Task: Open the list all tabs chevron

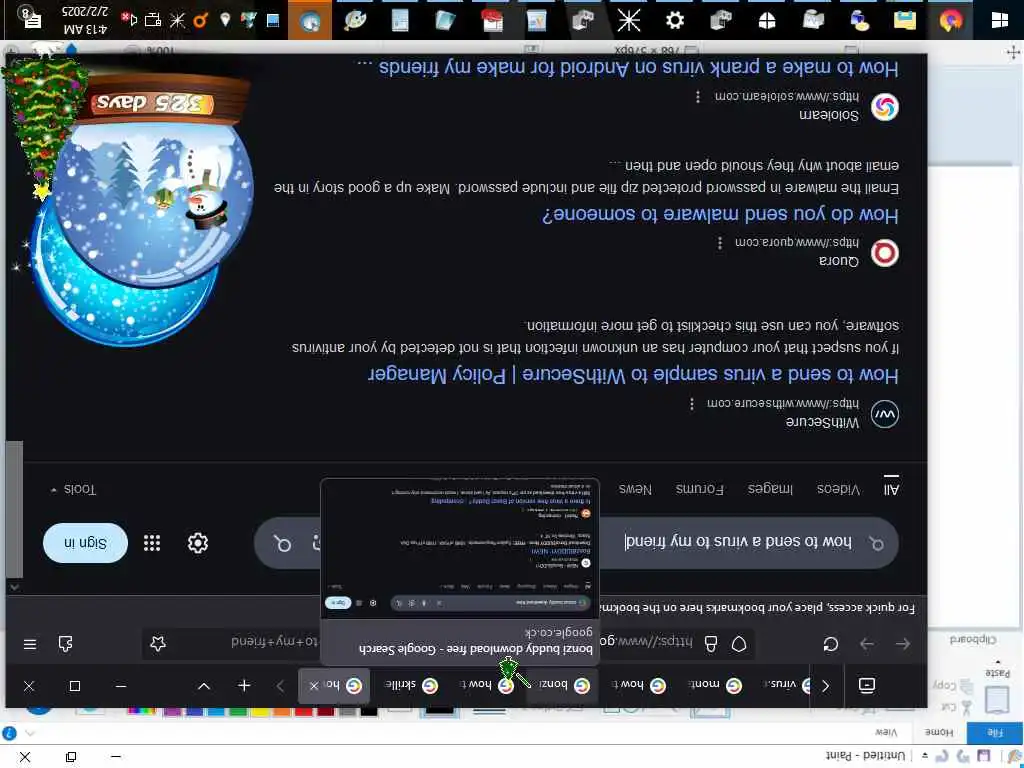Action: coord(204,686)
